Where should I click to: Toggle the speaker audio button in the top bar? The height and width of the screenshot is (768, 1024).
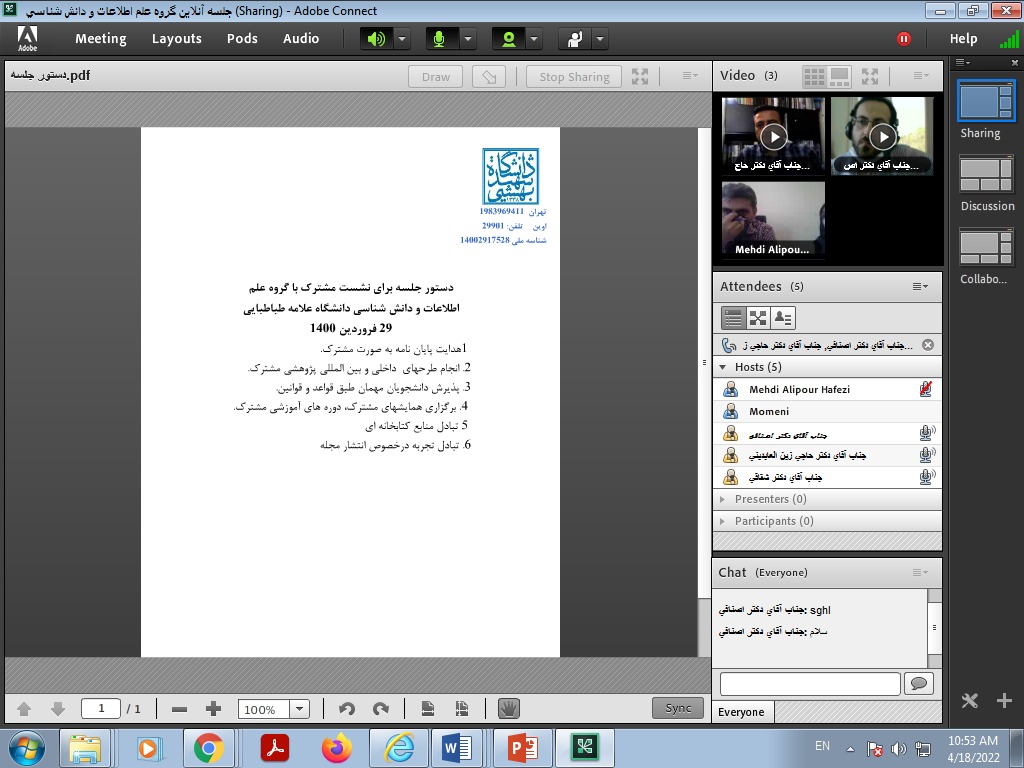pyautogui.click(x=376, y=39)
